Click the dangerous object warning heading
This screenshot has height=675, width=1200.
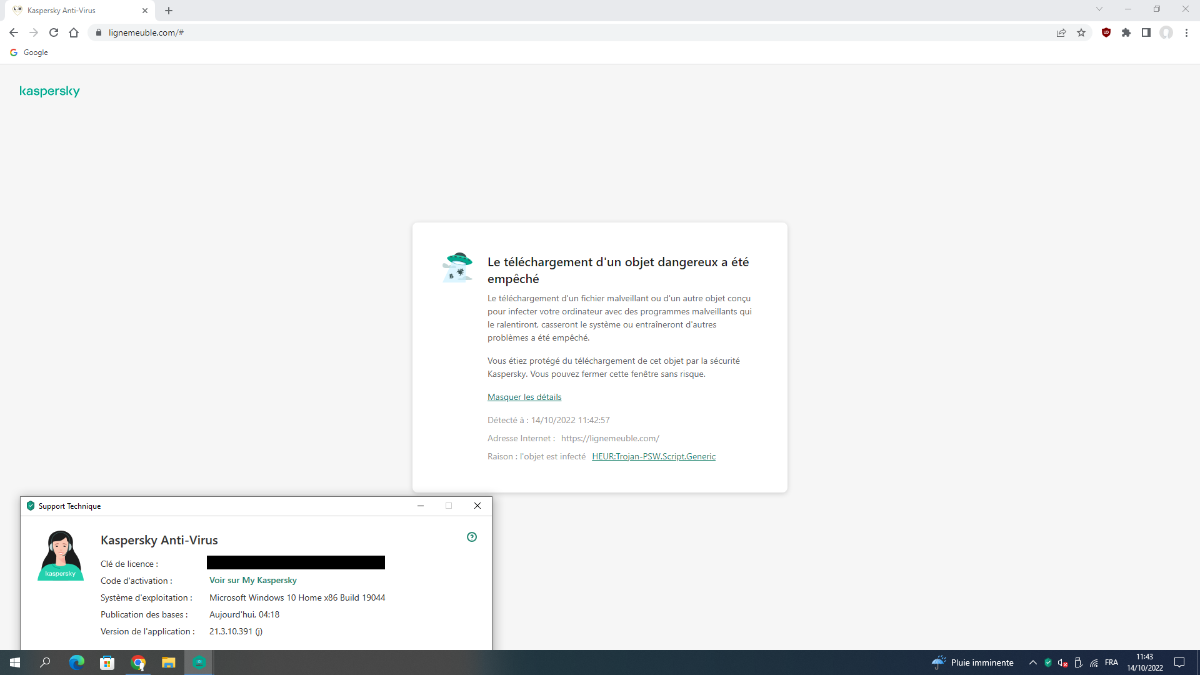point(618,271)
